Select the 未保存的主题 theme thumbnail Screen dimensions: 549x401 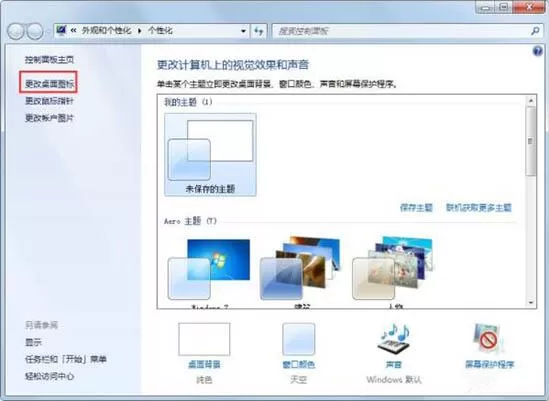coord(210,154)
